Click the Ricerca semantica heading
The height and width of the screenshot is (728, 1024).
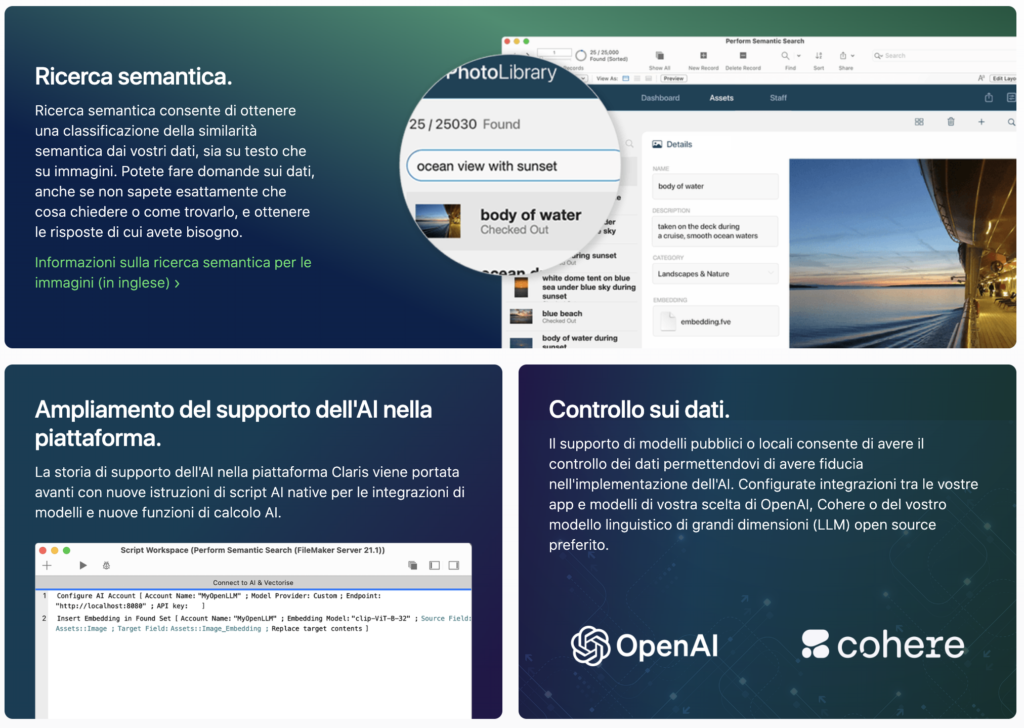pyautogui.click(x=133, y=76)
